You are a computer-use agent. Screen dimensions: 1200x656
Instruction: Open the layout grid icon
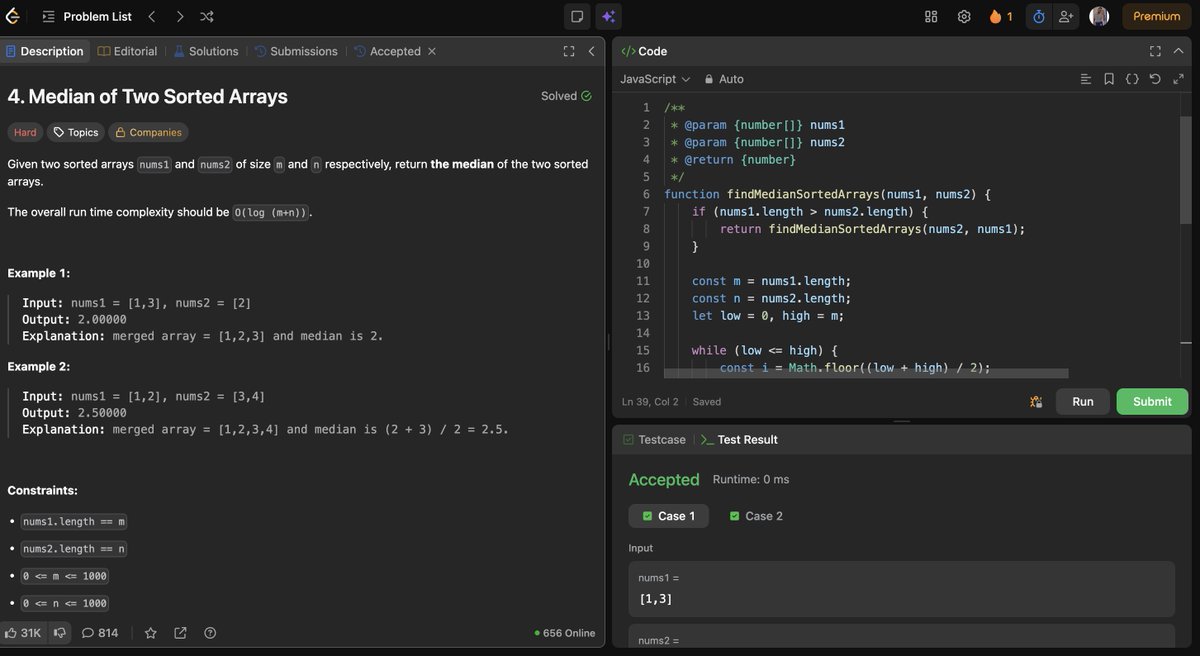click(931, 16)
